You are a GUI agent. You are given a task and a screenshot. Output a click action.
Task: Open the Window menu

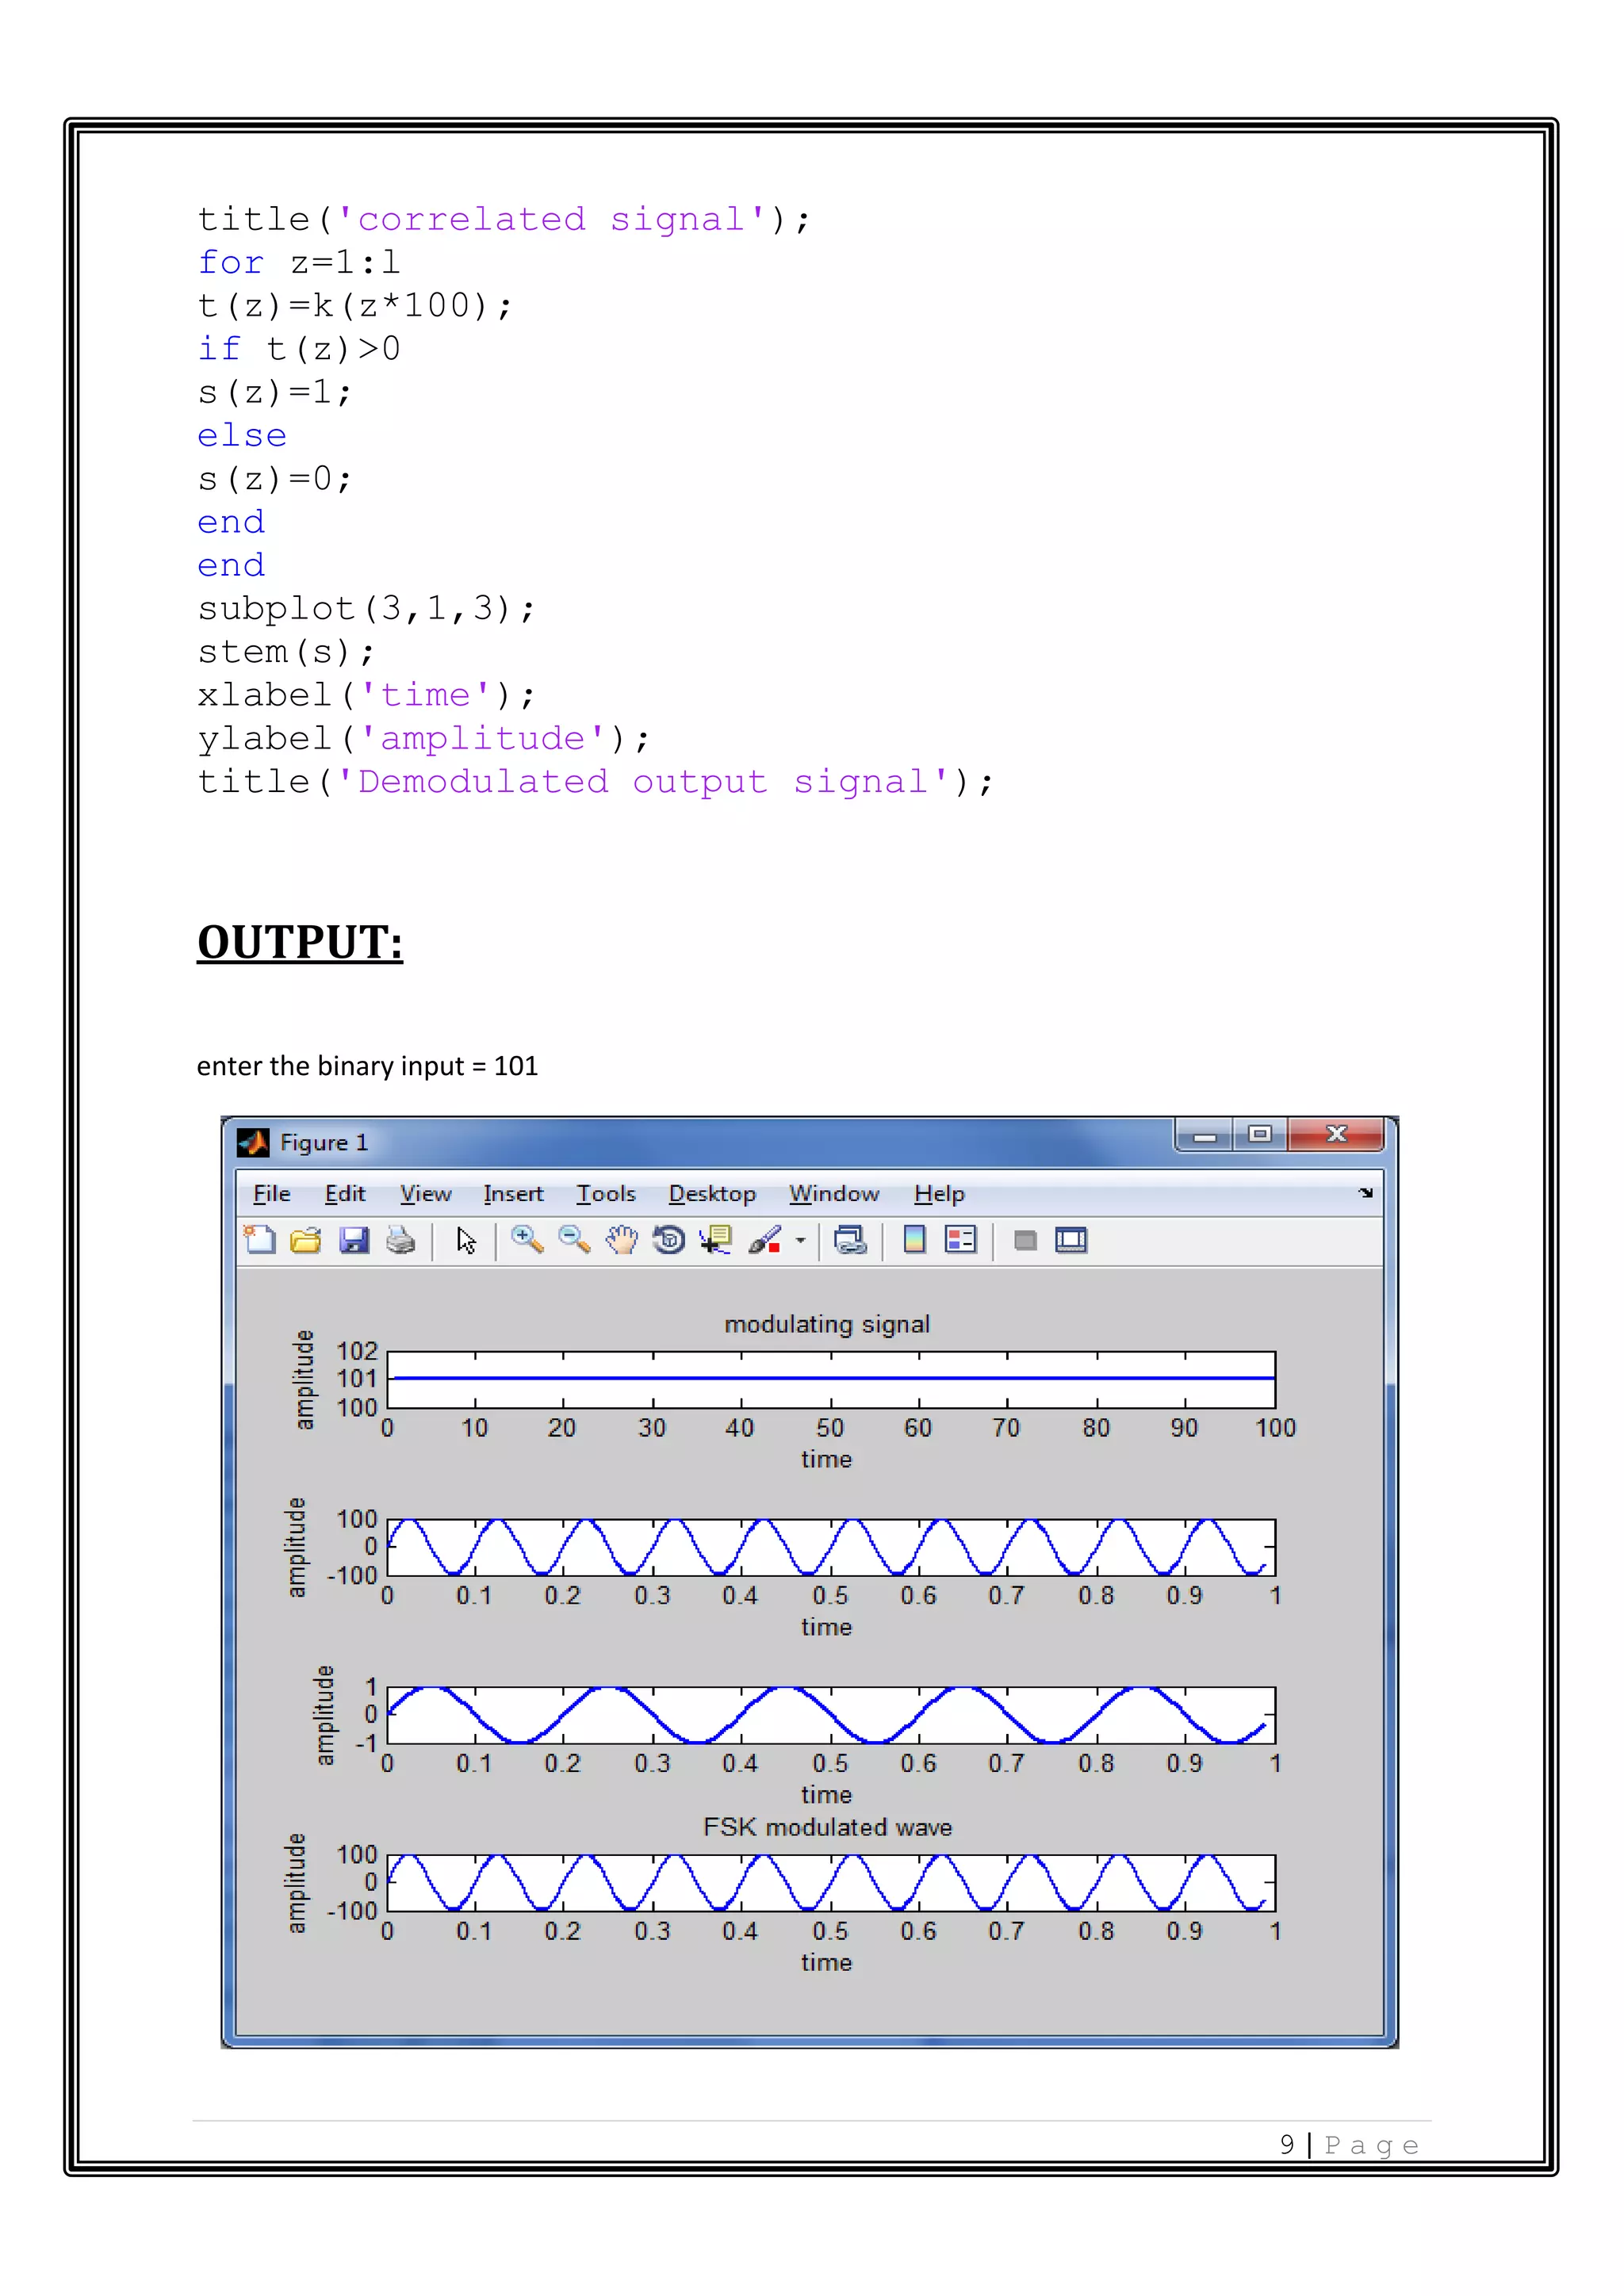[x=834, y=1194]
